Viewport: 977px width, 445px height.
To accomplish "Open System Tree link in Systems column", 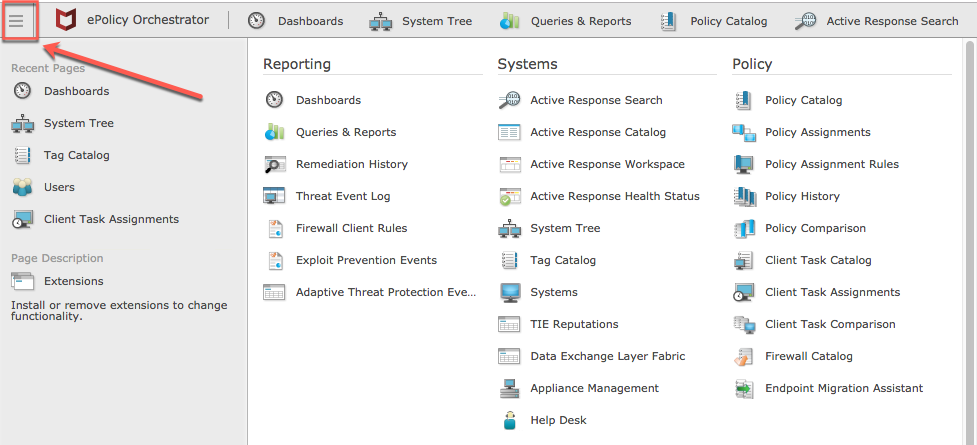I will pos(565,228).
